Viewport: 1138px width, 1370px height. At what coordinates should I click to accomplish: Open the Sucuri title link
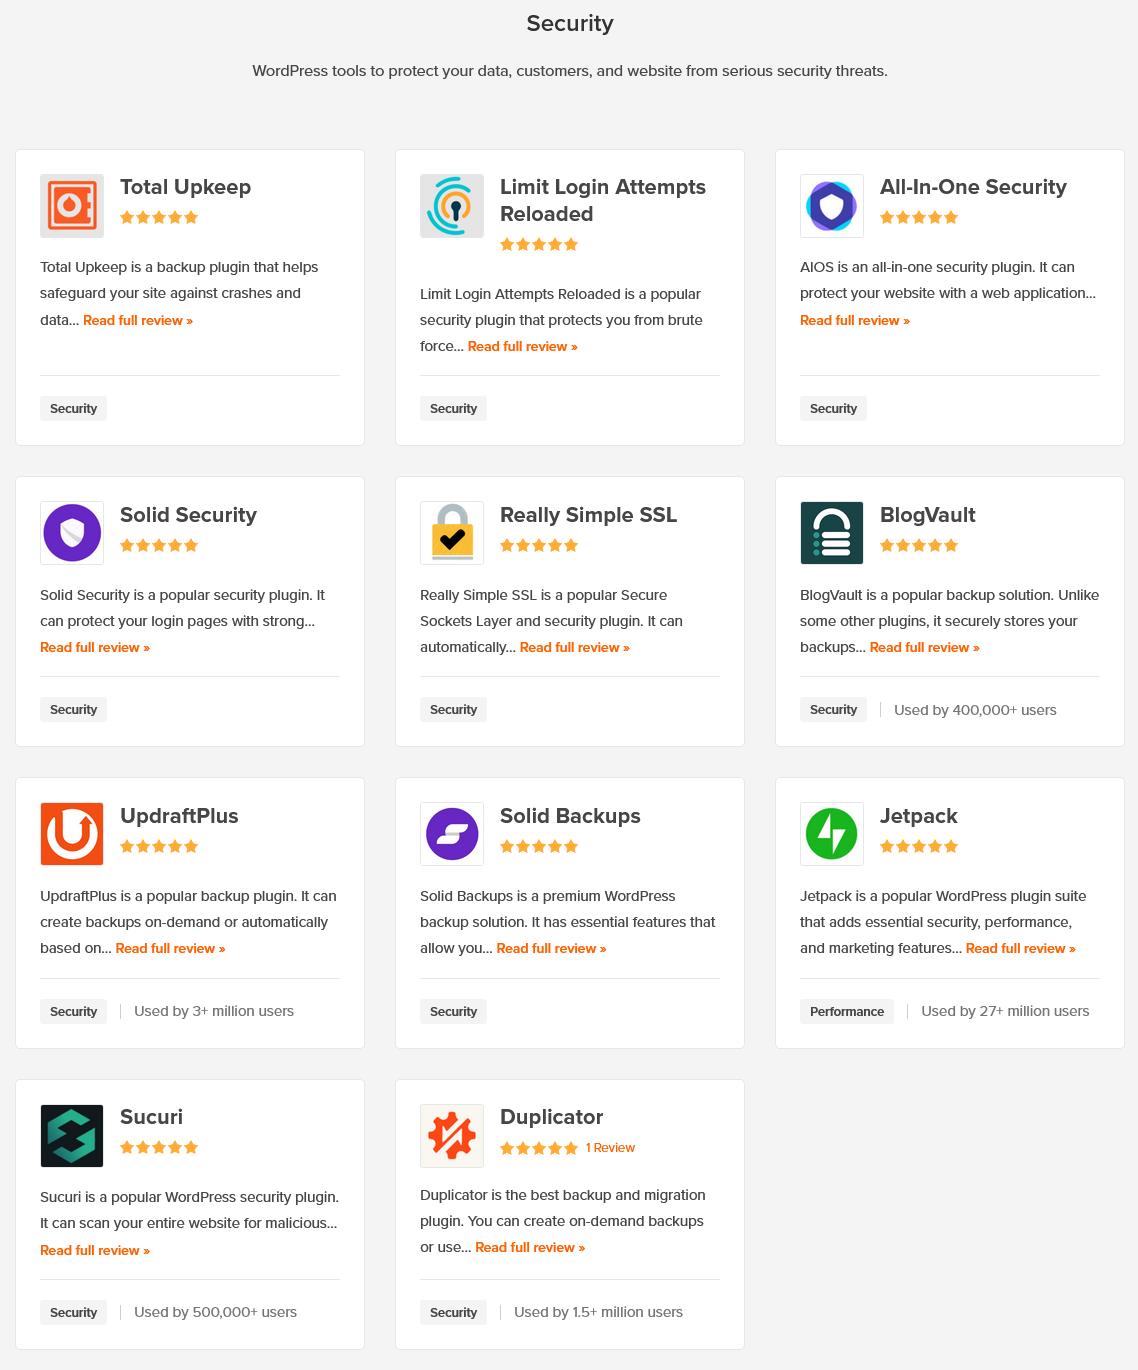(151, 1117)
